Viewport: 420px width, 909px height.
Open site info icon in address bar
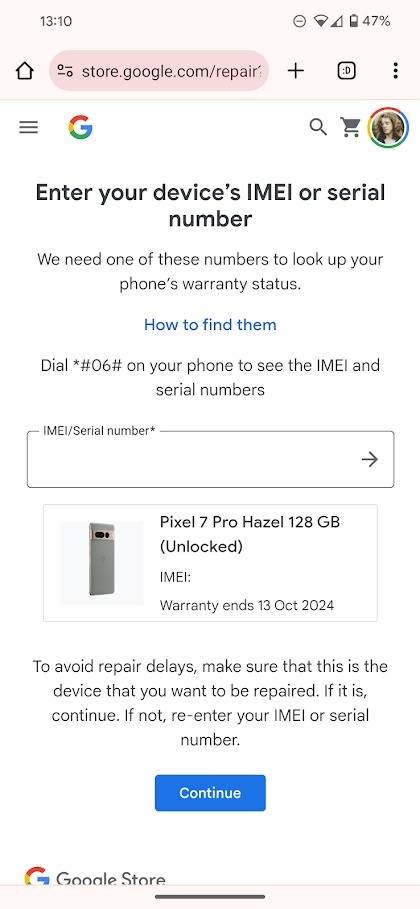[x=65, y=71]
